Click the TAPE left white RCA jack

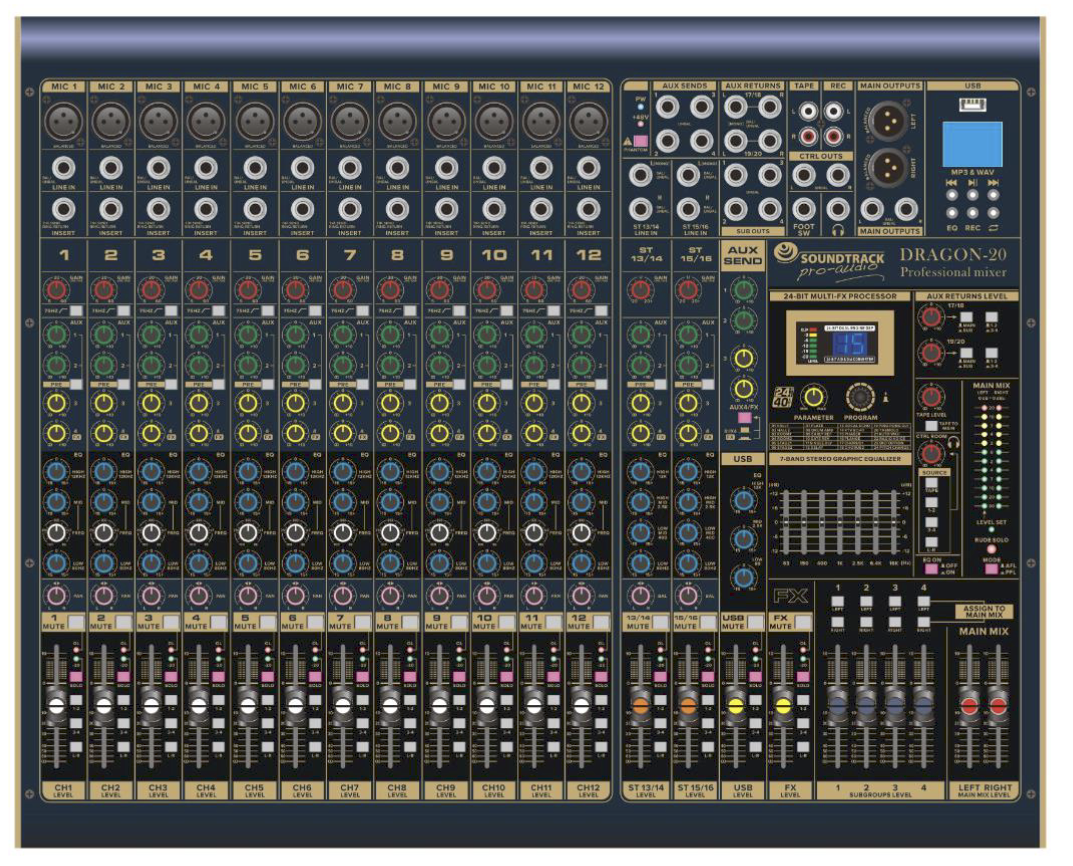pyautogui.click(x=808, y=111)
